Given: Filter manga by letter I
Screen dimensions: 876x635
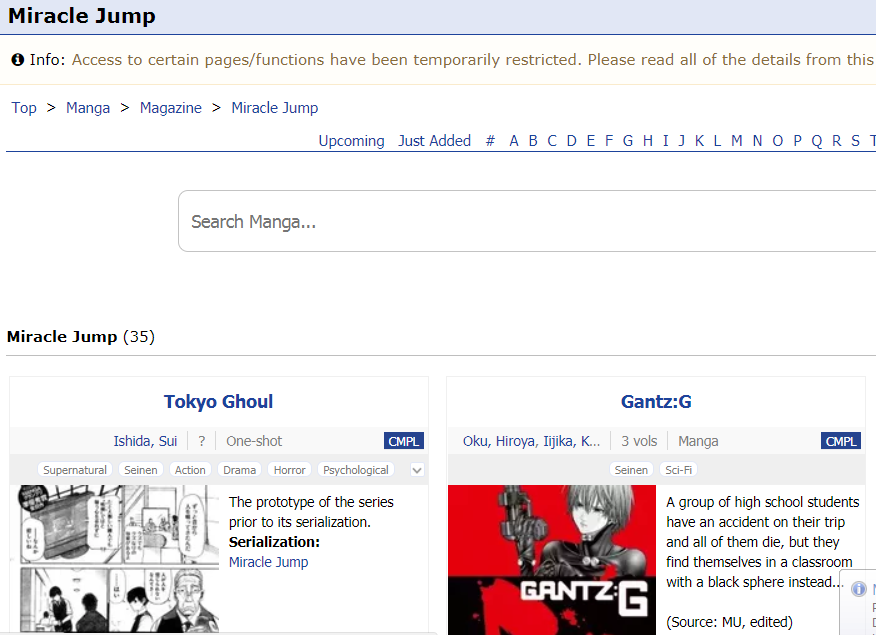Looking at the screenshot, I should [x=665, y=141].
